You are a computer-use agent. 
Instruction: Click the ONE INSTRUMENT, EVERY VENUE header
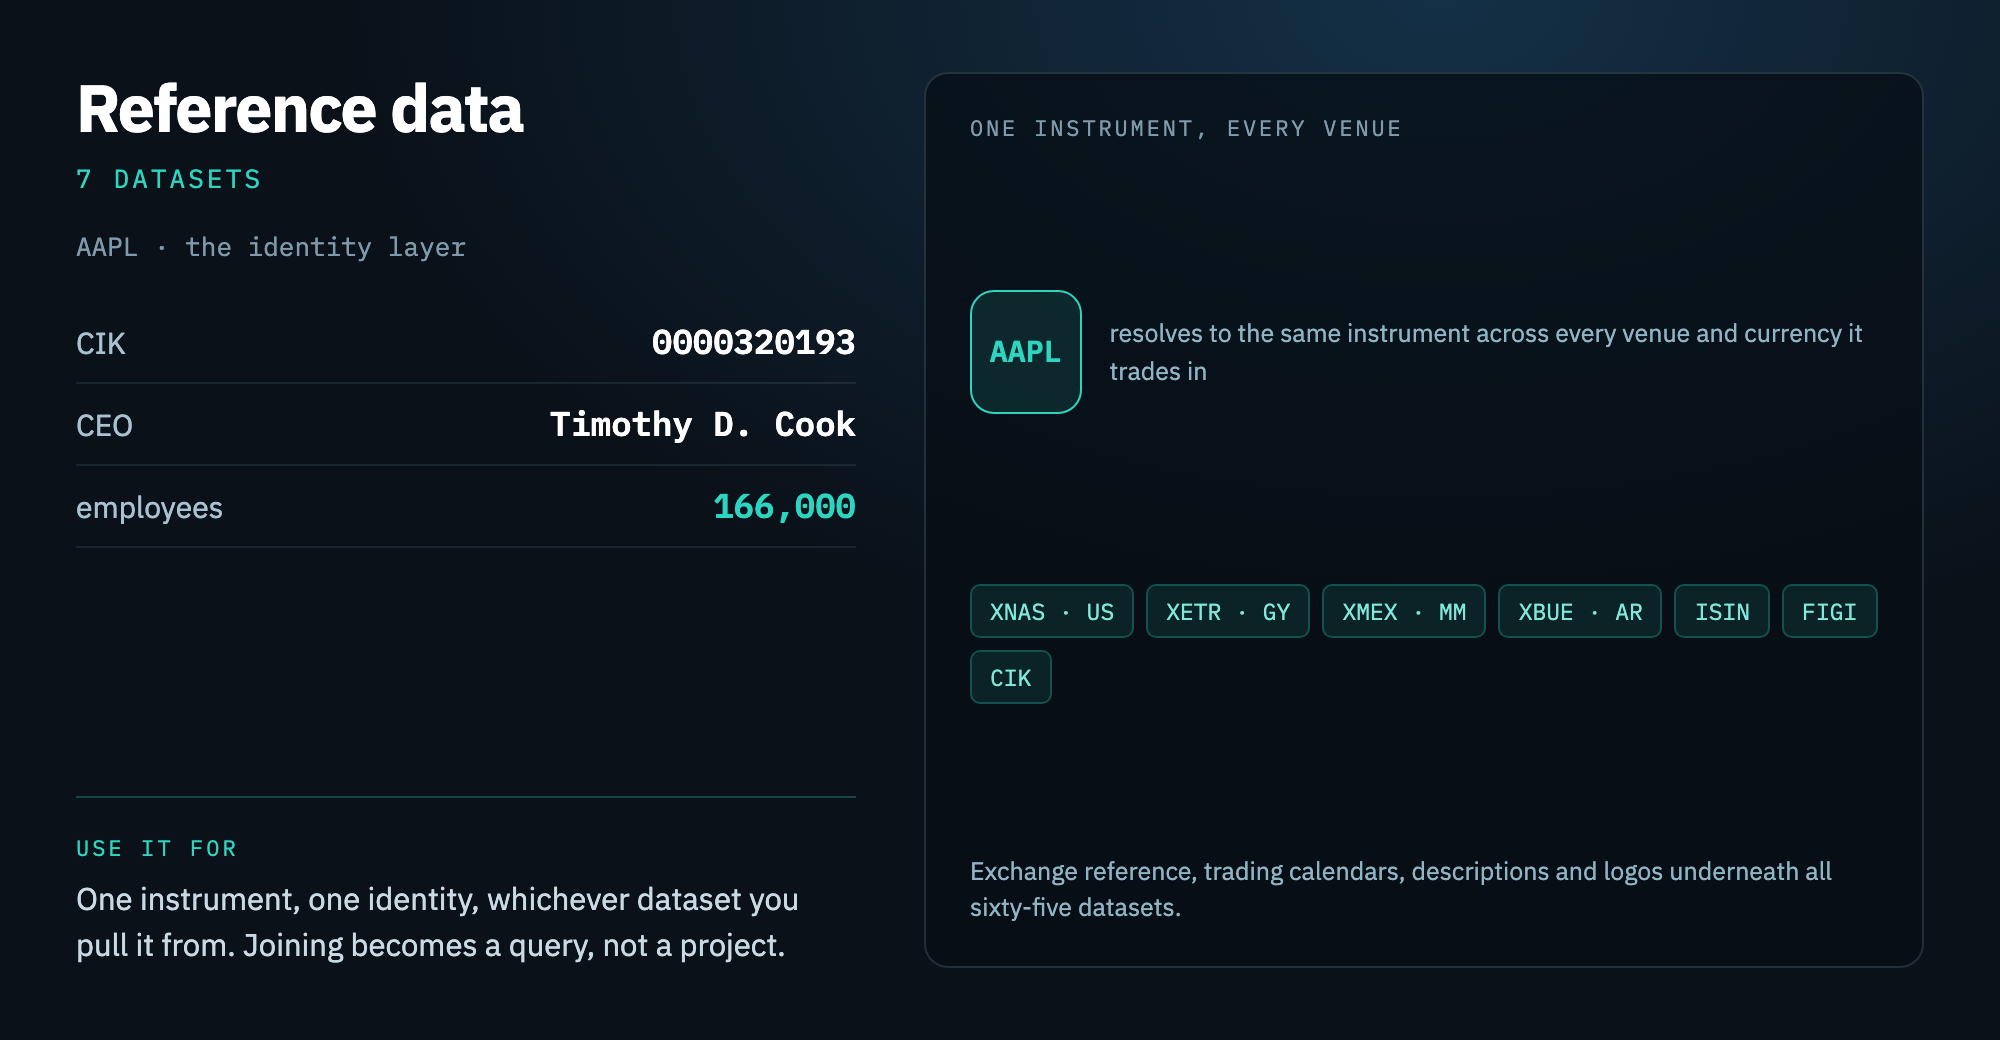click(1185, 129)
